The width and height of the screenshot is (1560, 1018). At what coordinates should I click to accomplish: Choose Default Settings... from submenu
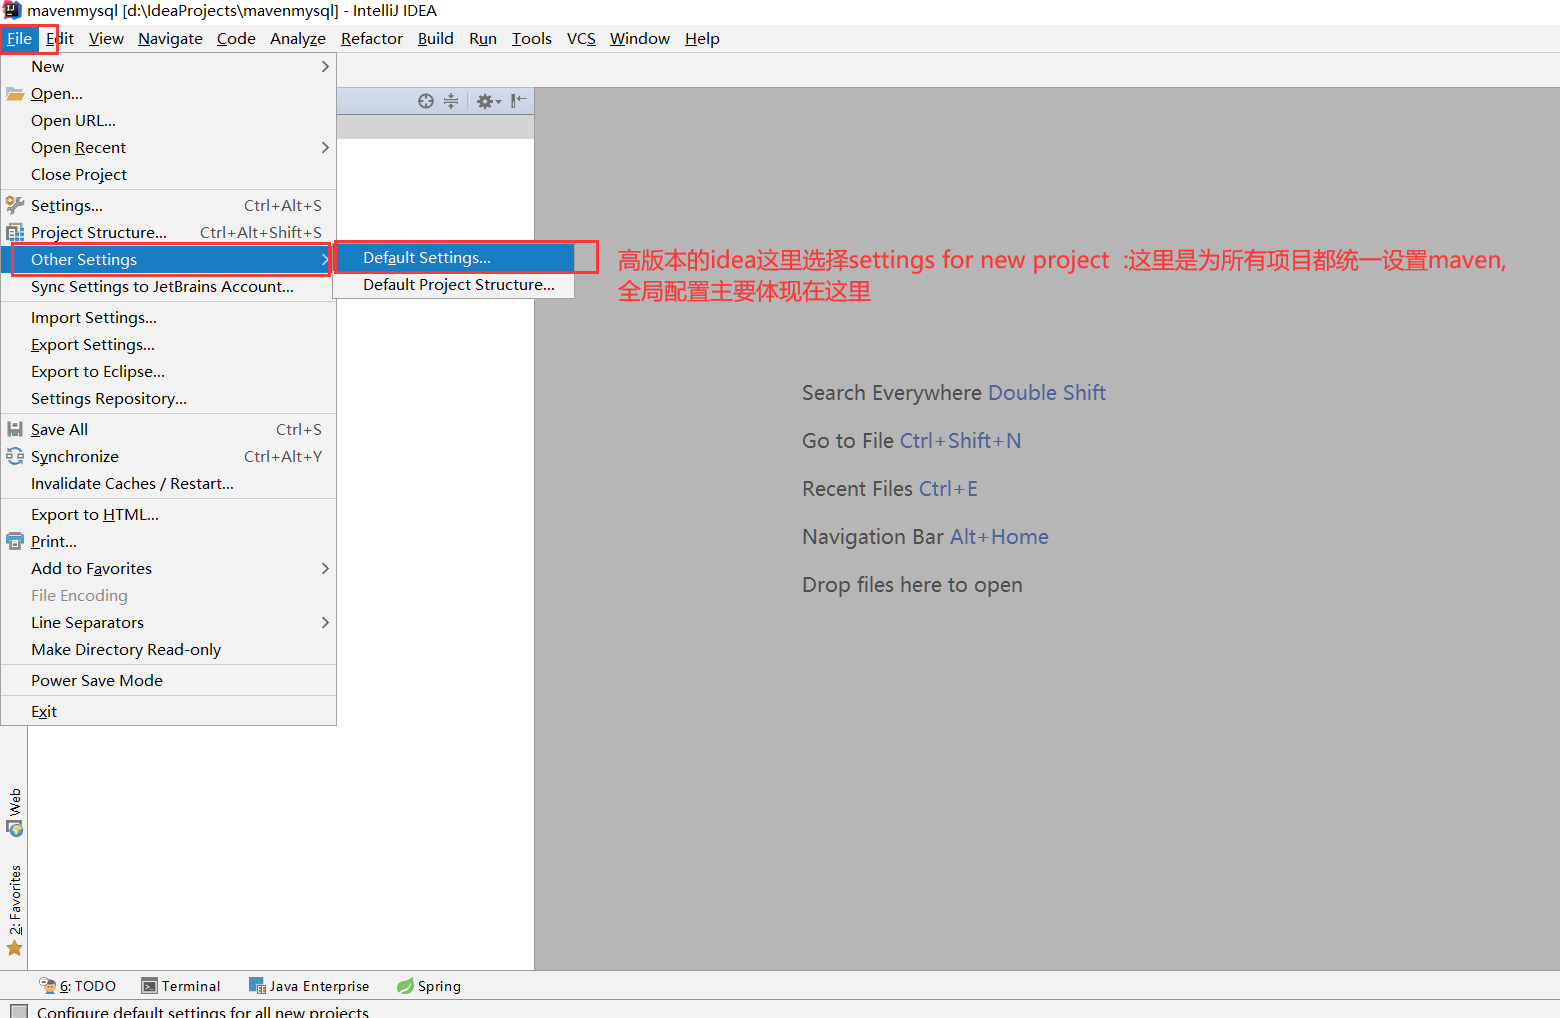pyautogui.click(x=454, y=258)
